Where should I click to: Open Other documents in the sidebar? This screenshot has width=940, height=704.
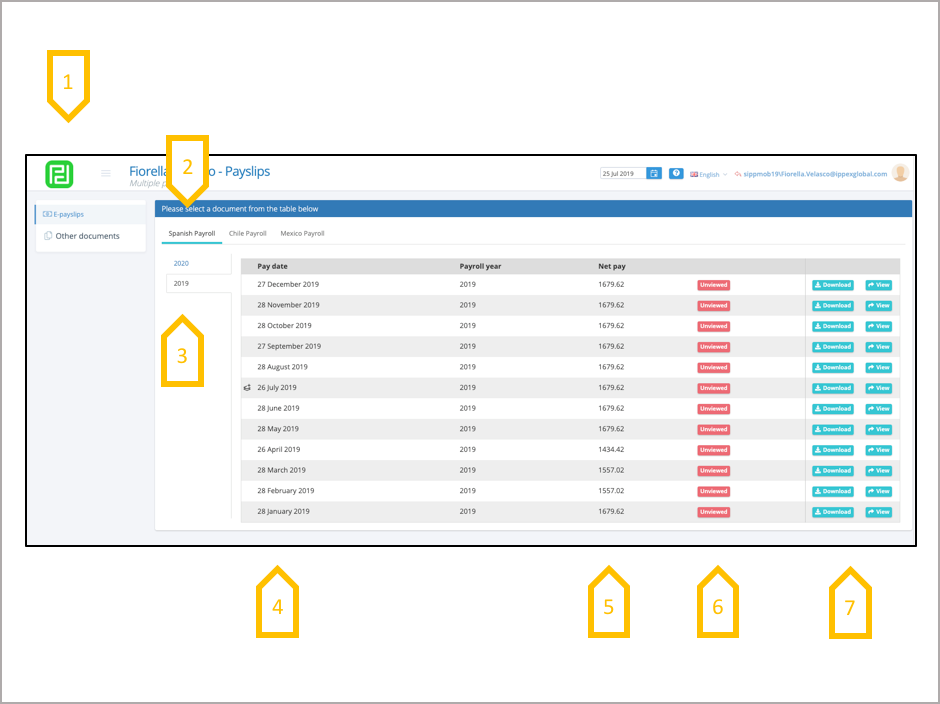coord(86,236)
